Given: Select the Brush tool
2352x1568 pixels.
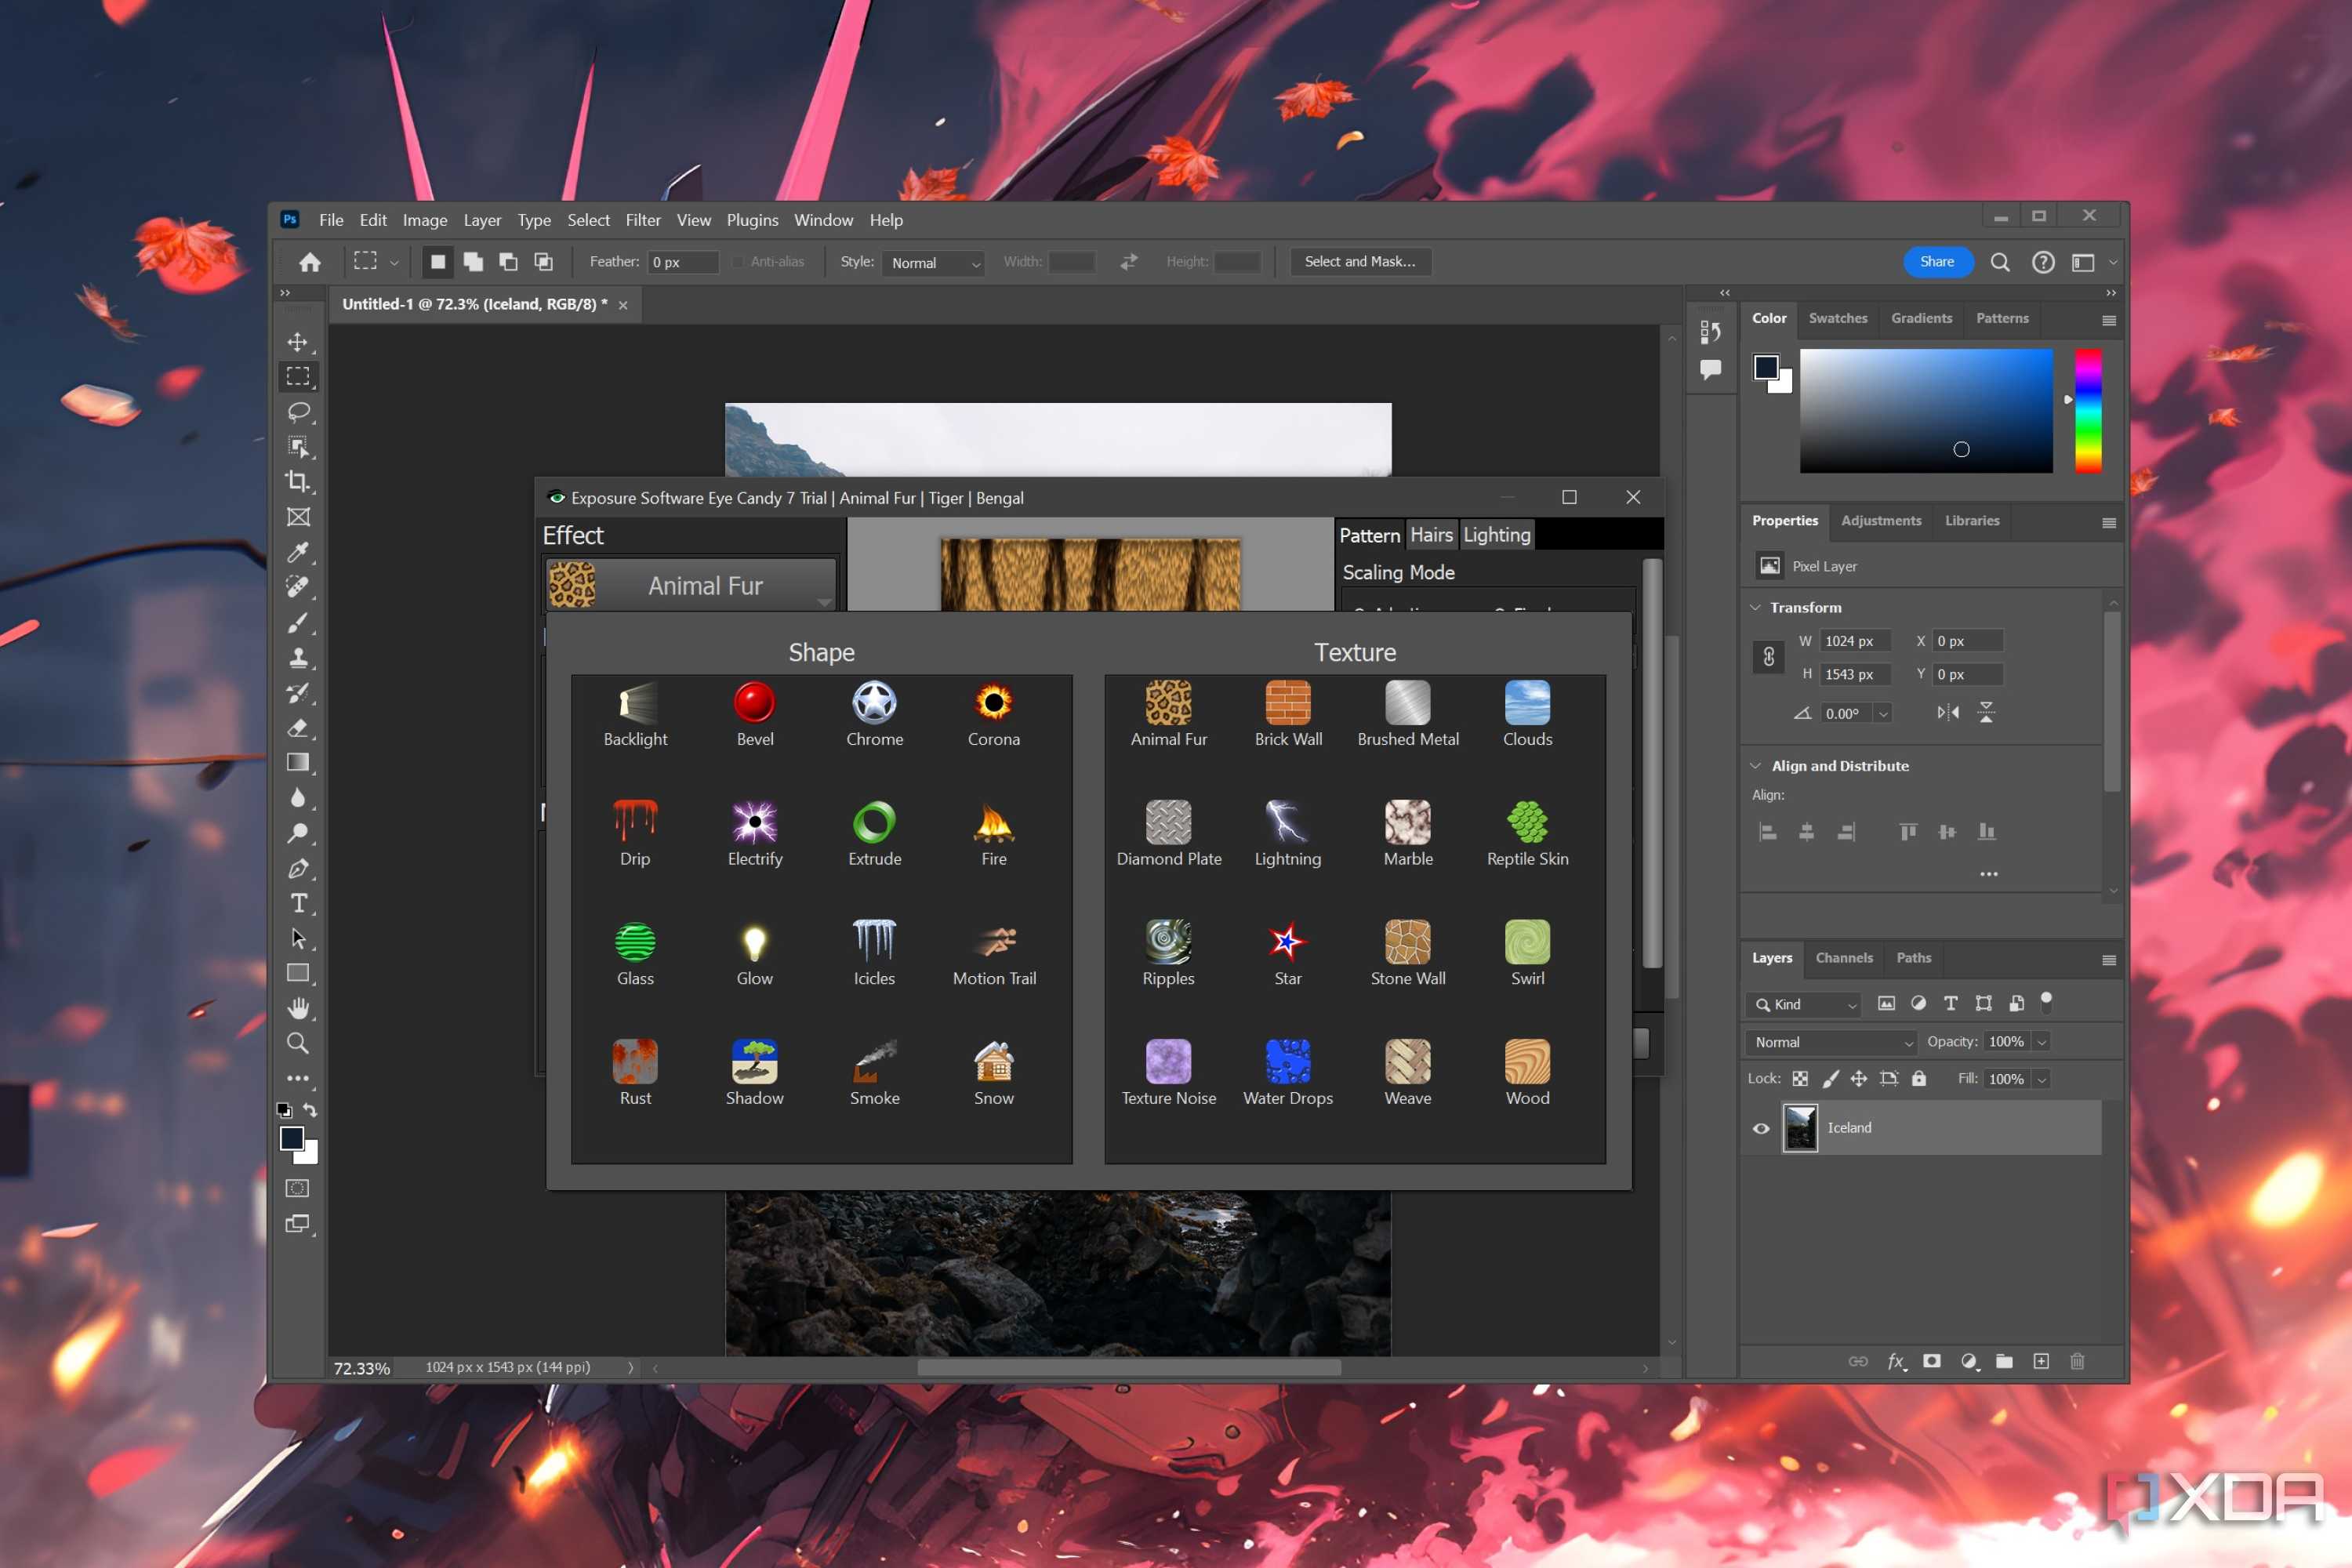Looking at the screenshot, I should [298, 622].
